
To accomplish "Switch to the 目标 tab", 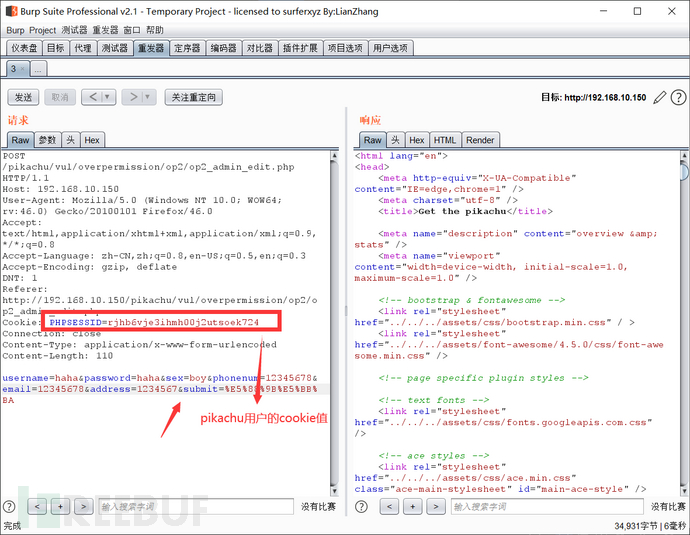I will (56, 48).
